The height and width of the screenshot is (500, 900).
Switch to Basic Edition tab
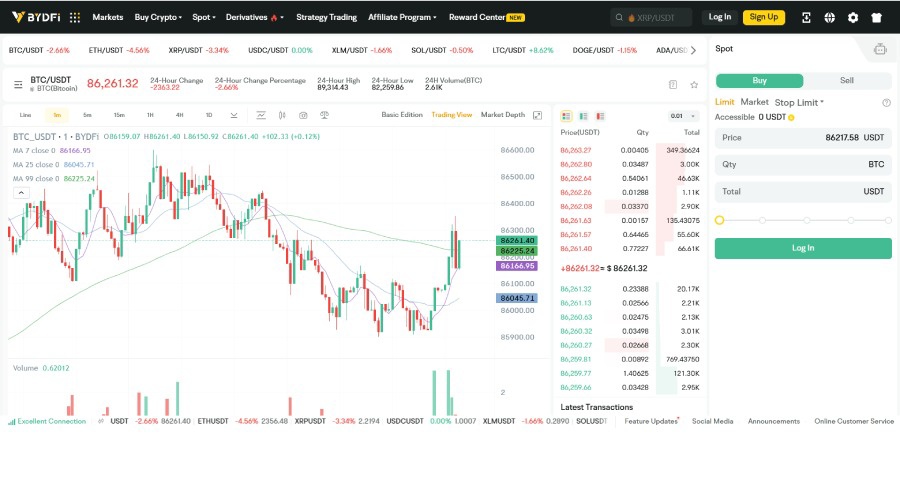(402, 115)
